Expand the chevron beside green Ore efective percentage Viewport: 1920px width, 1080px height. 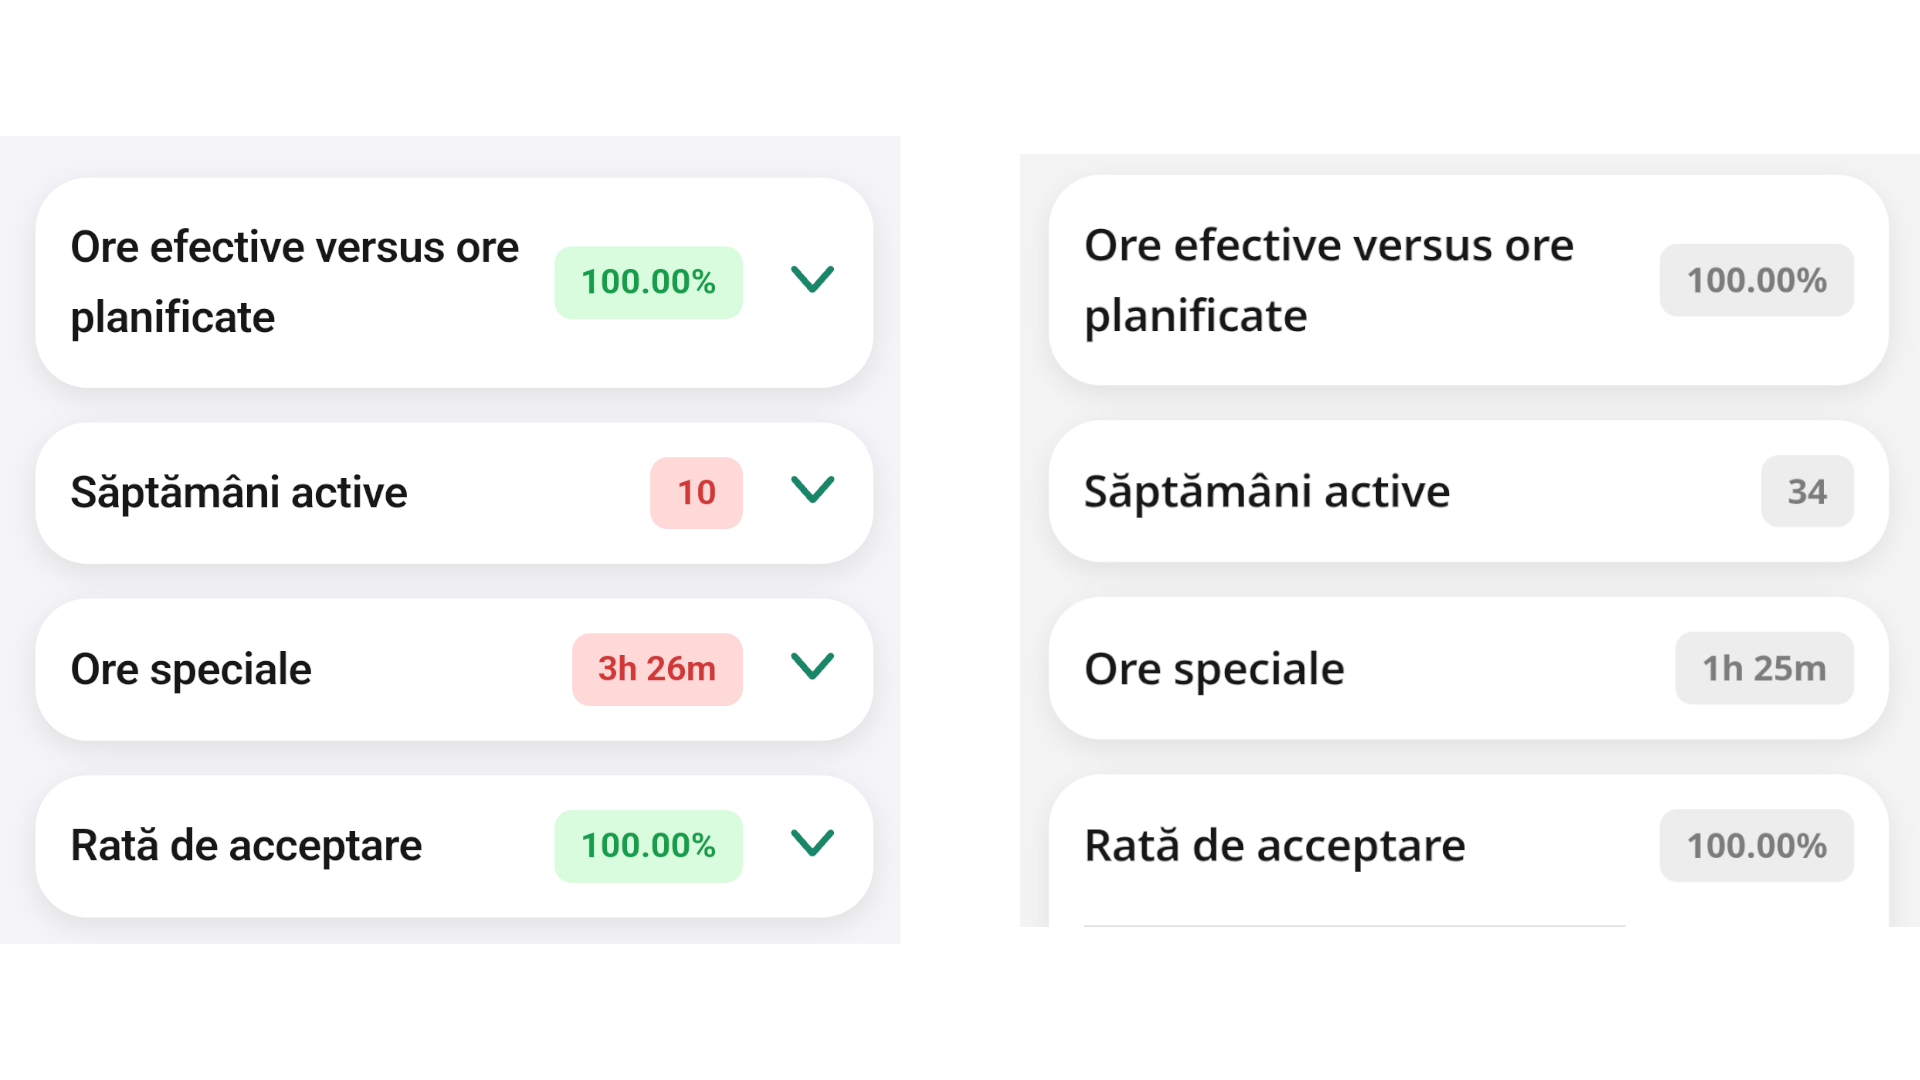point(812,280)
